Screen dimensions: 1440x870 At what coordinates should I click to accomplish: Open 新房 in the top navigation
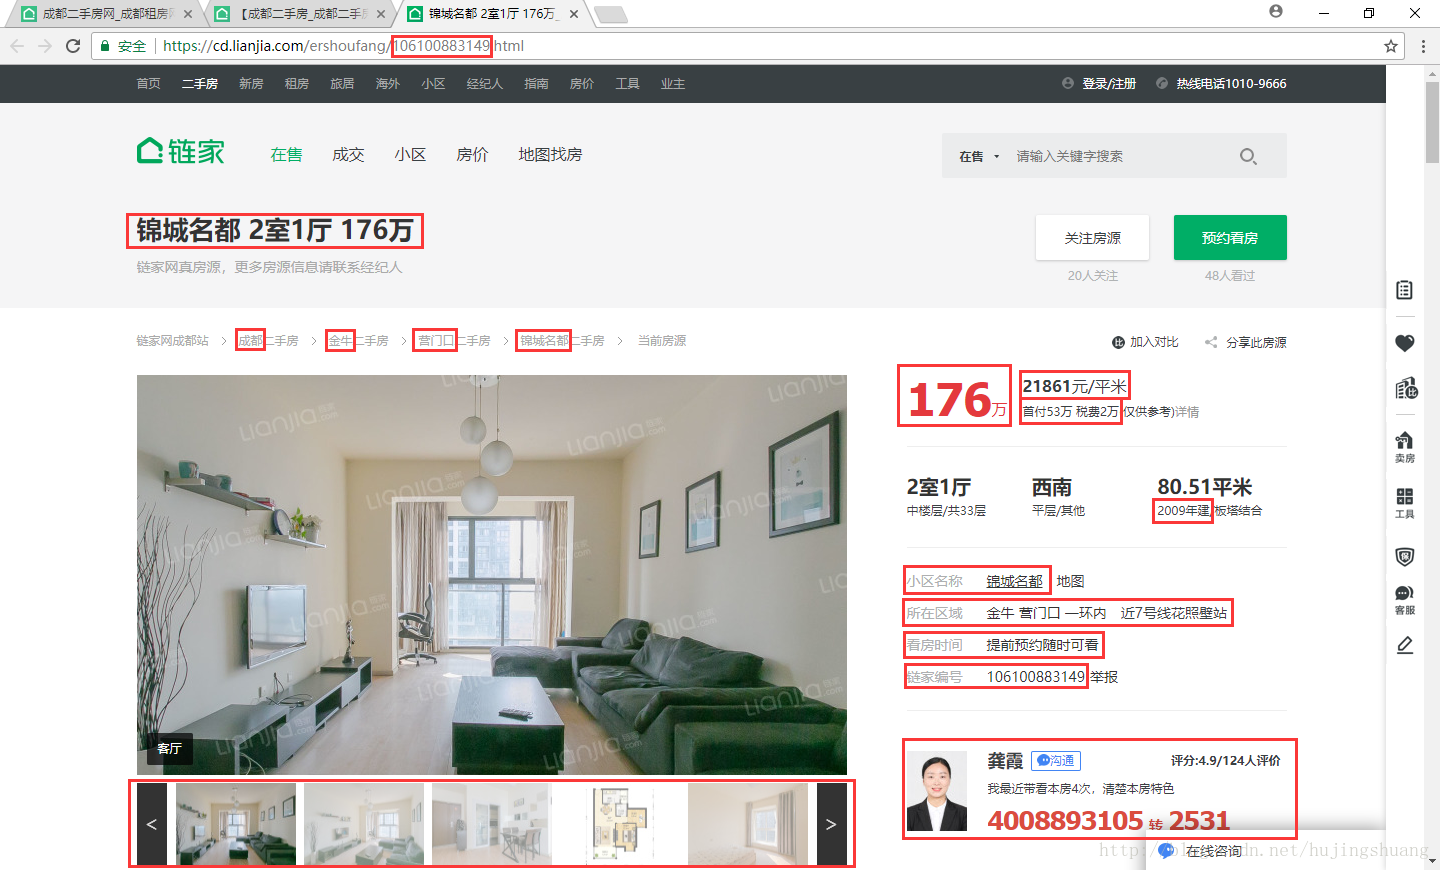(x=251, y=84)
